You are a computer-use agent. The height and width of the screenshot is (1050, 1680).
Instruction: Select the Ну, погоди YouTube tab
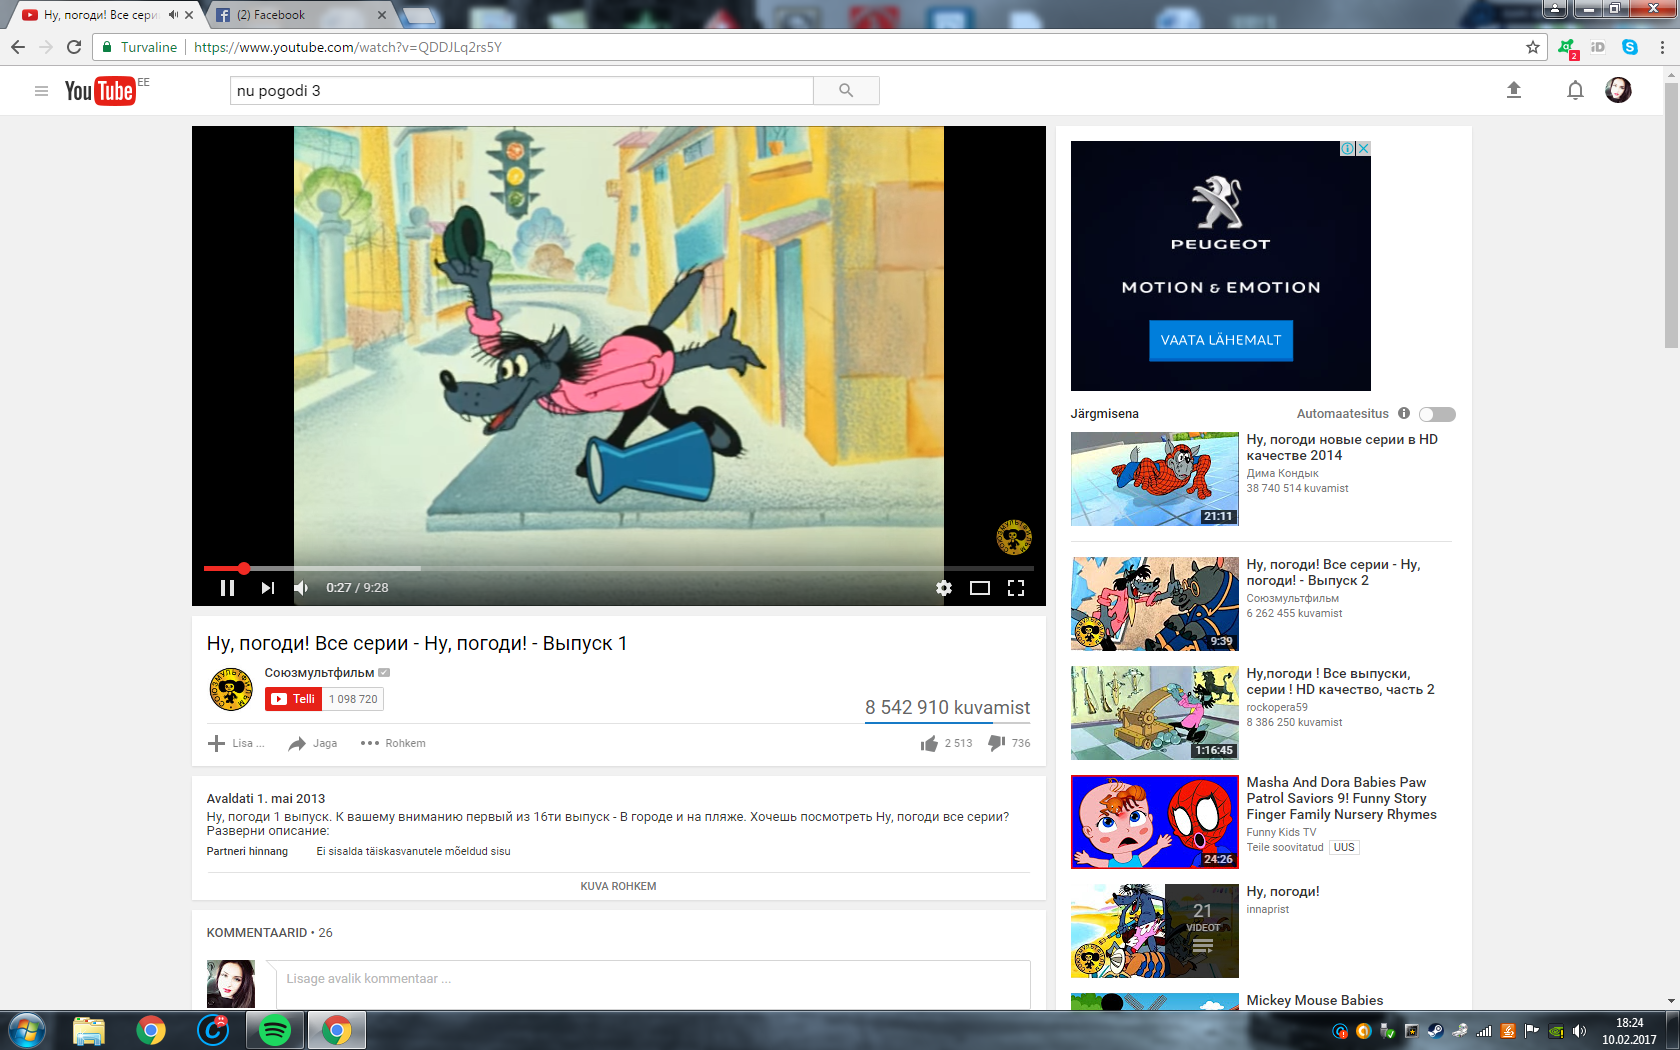point(98,15)
